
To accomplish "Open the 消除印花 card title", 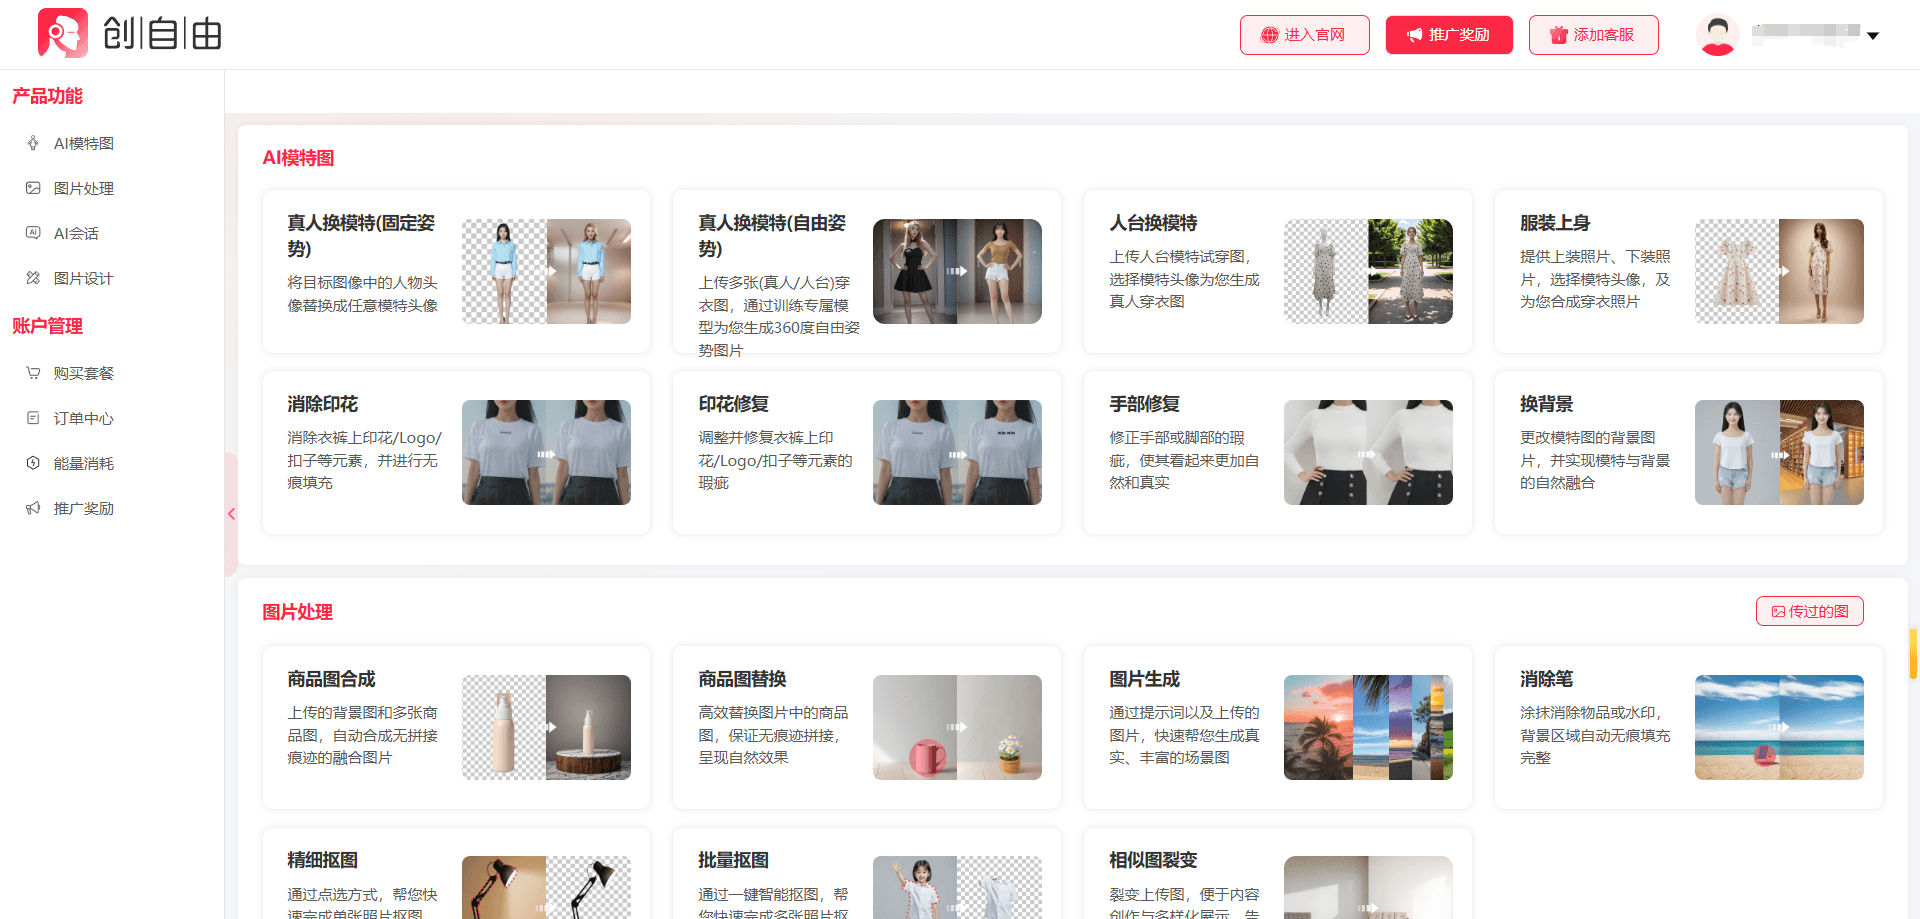I will pos(322,404).
